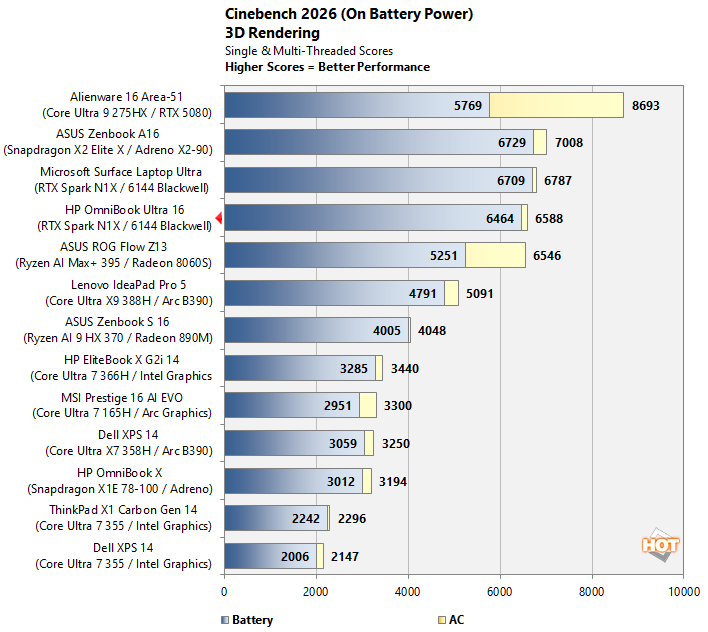Click the red arrow marker beside HP OmniBook Ultra 16
Viewport: 708px width, 632px height.
tap(219, 218)
